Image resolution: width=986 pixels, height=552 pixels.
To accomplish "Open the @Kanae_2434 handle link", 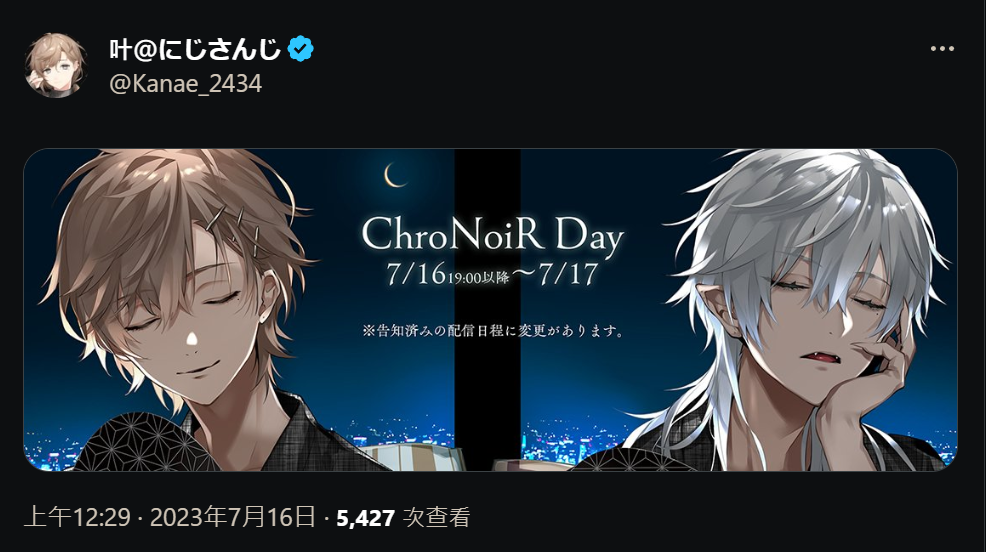I will (x=186, y=84).
